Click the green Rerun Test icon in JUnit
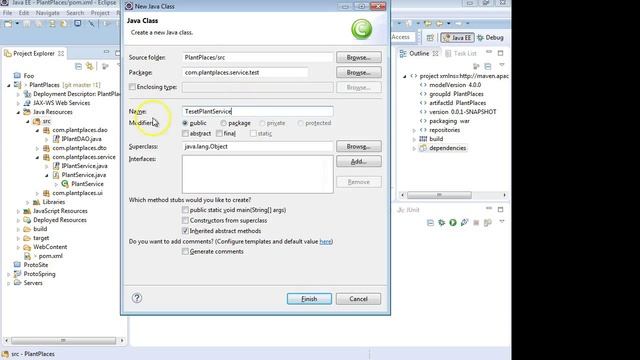 453,222
